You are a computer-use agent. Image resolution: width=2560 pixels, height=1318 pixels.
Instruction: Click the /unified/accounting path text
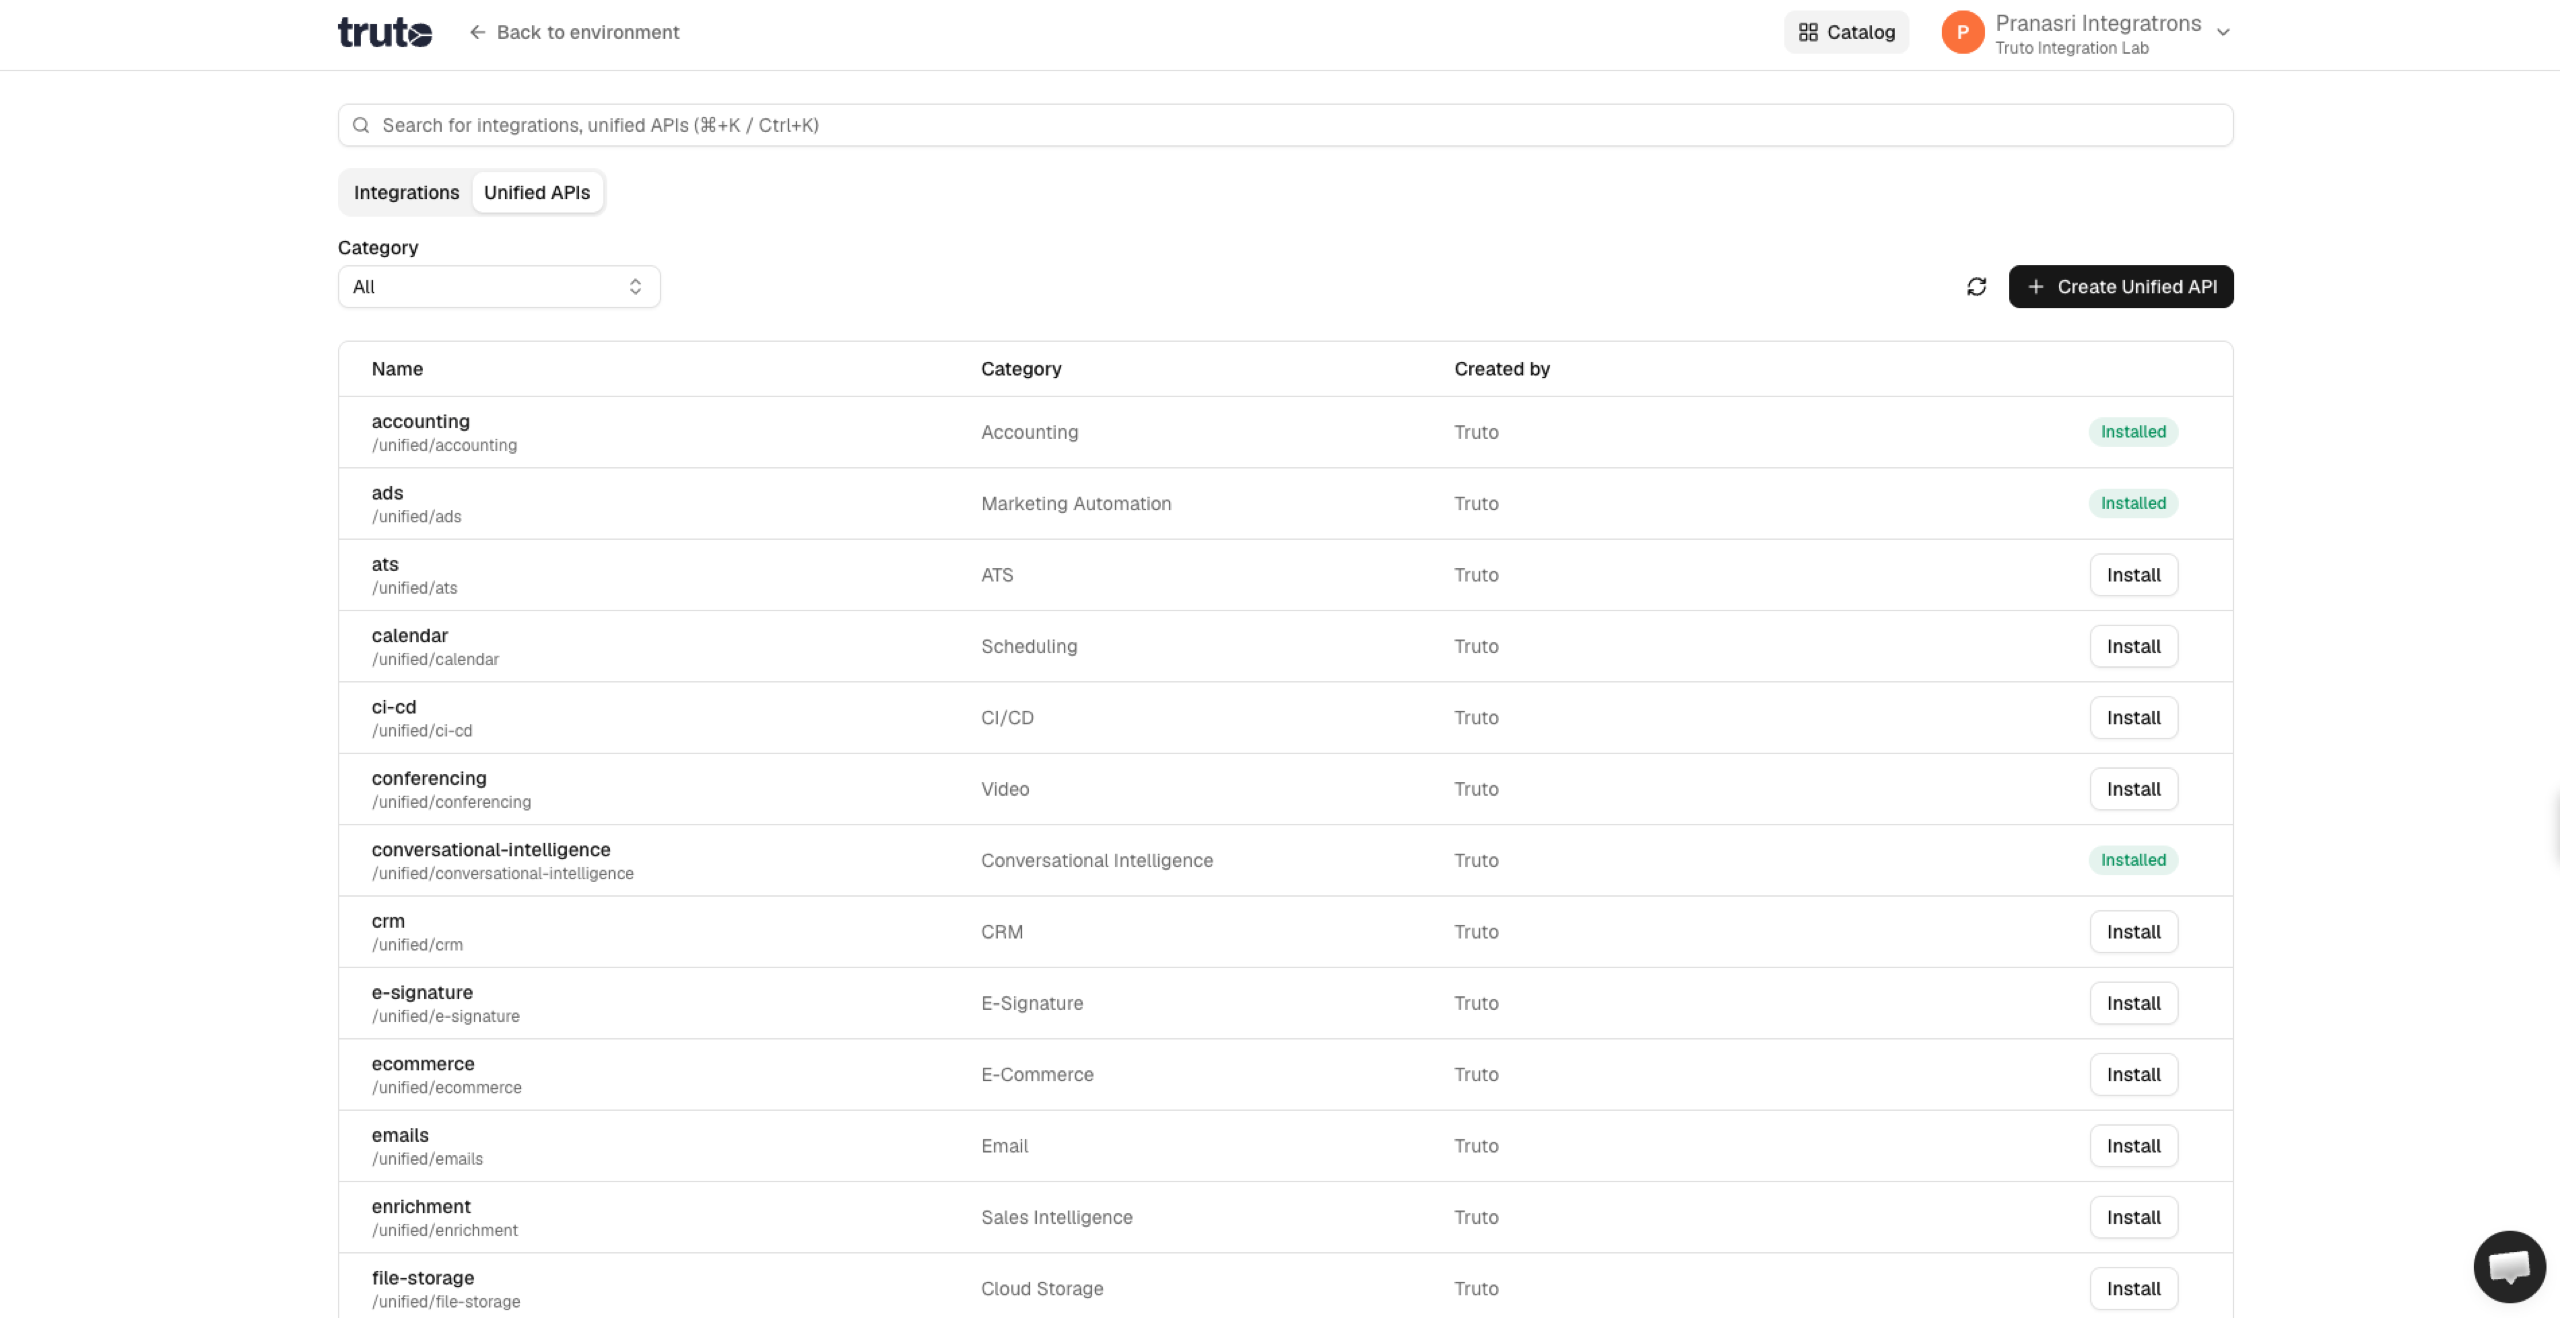(x=444, y=445)
